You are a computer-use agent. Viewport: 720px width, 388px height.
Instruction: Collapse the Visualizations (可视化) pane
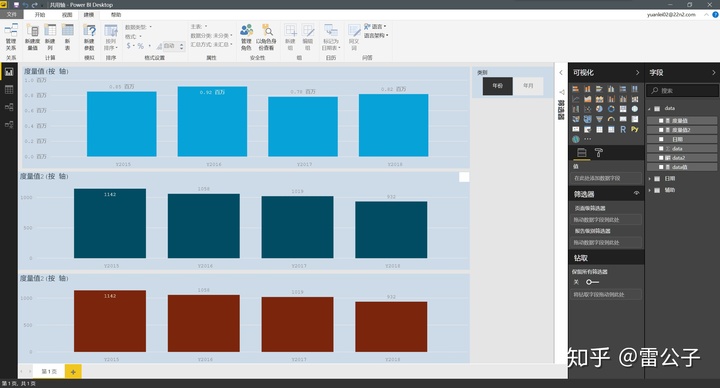tap(637, 73)
